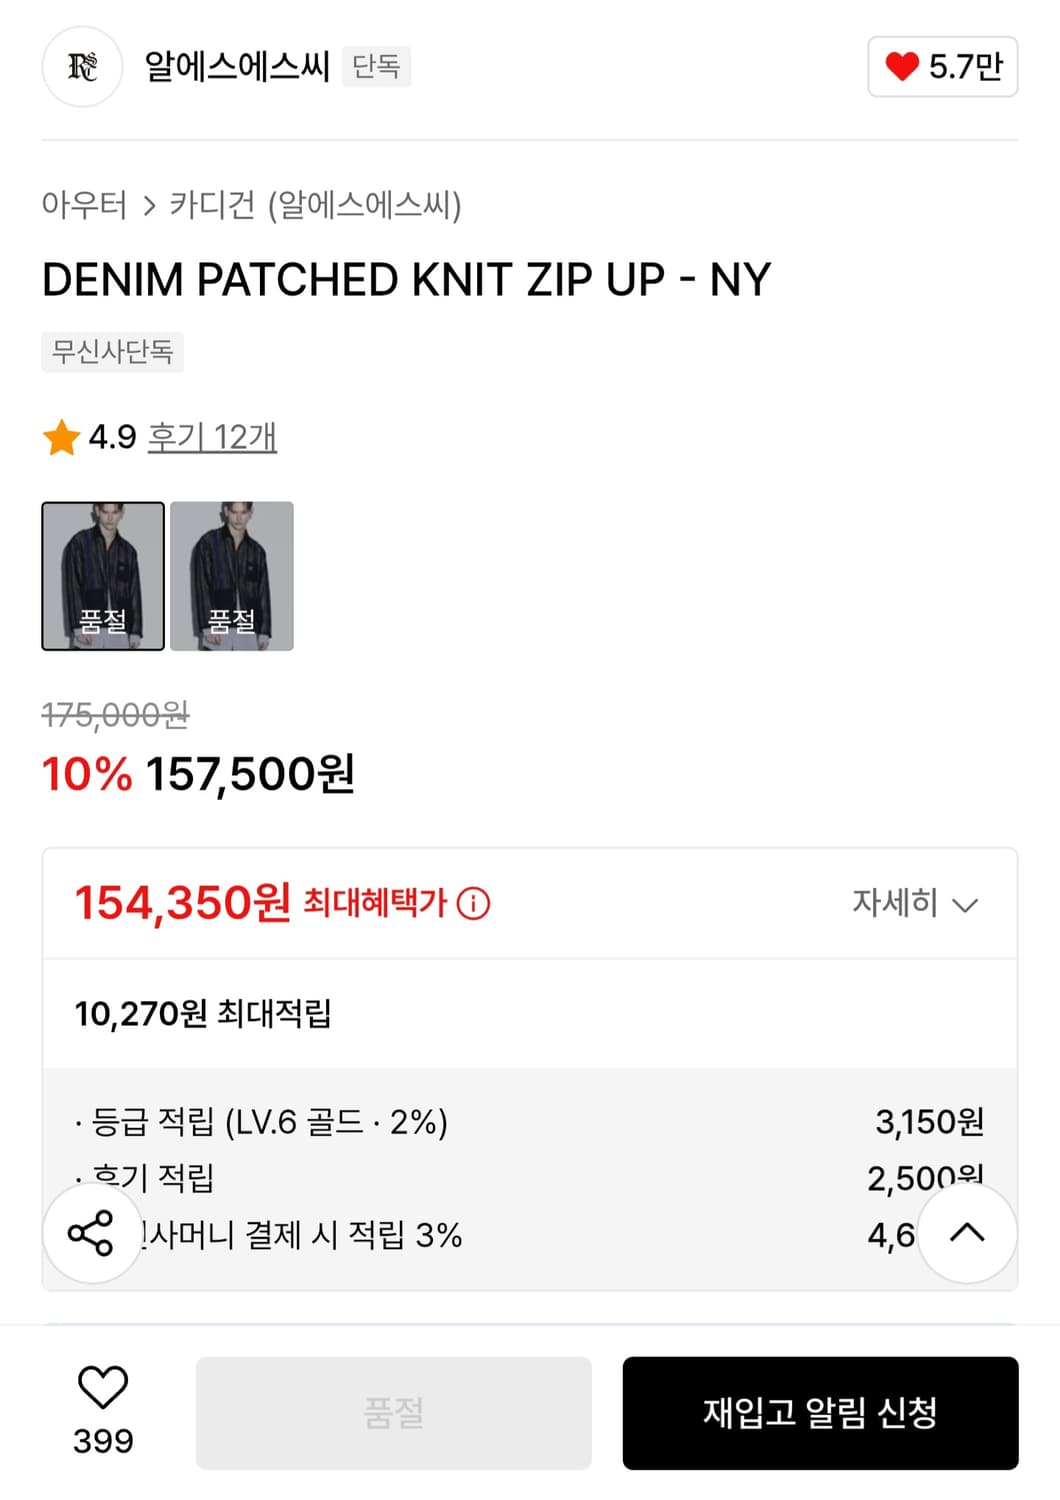
Task: Tap the 최대혜택가 info icon
Action: (473, 904)
